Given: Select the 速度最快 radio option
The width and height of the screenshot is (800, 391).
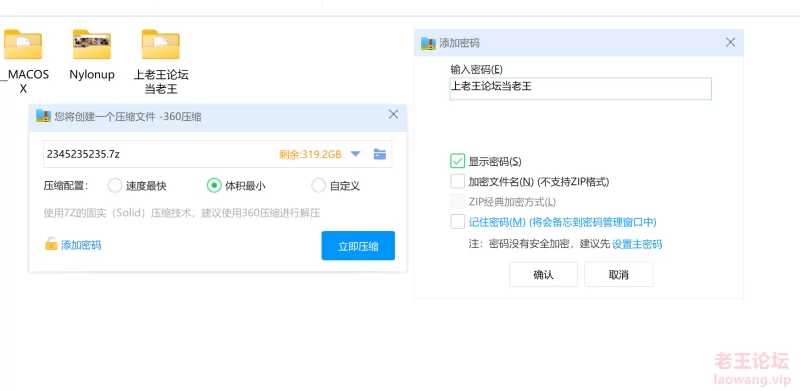Looking at the screenshot, I should click(115, 185).
